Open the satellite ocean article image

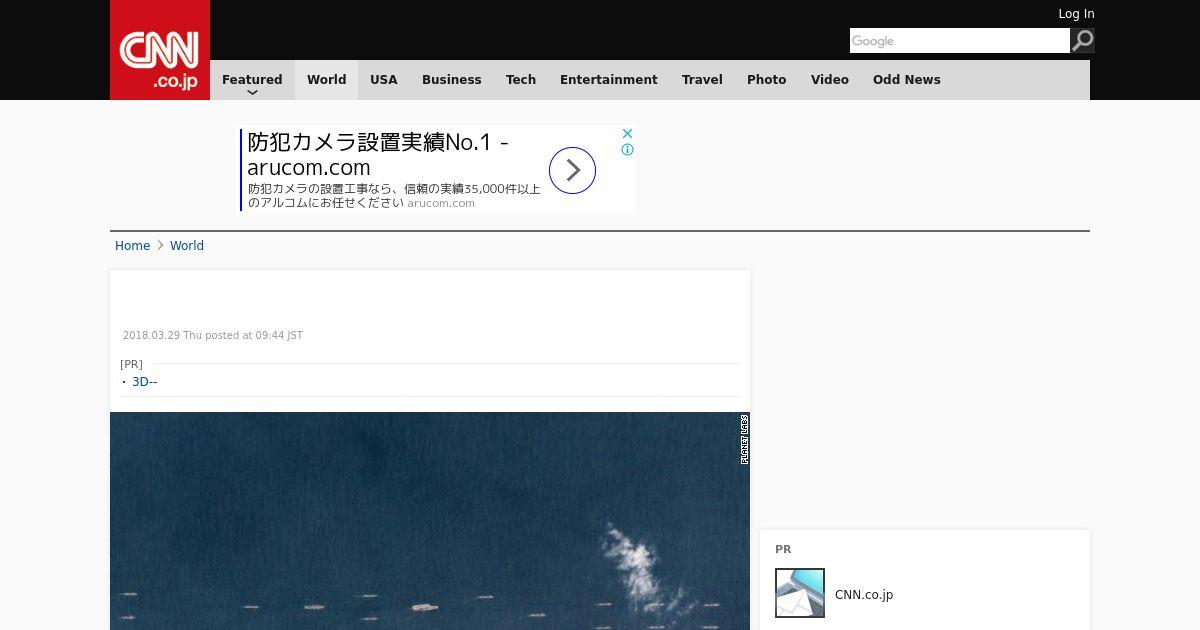coord(430,521)
